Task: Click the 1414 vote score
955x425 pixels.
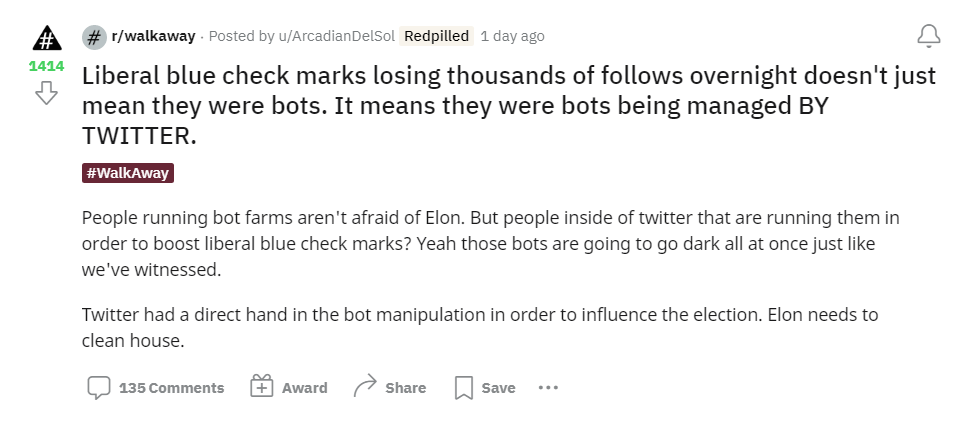Action: pyautogui.click(x=46, y=66)
